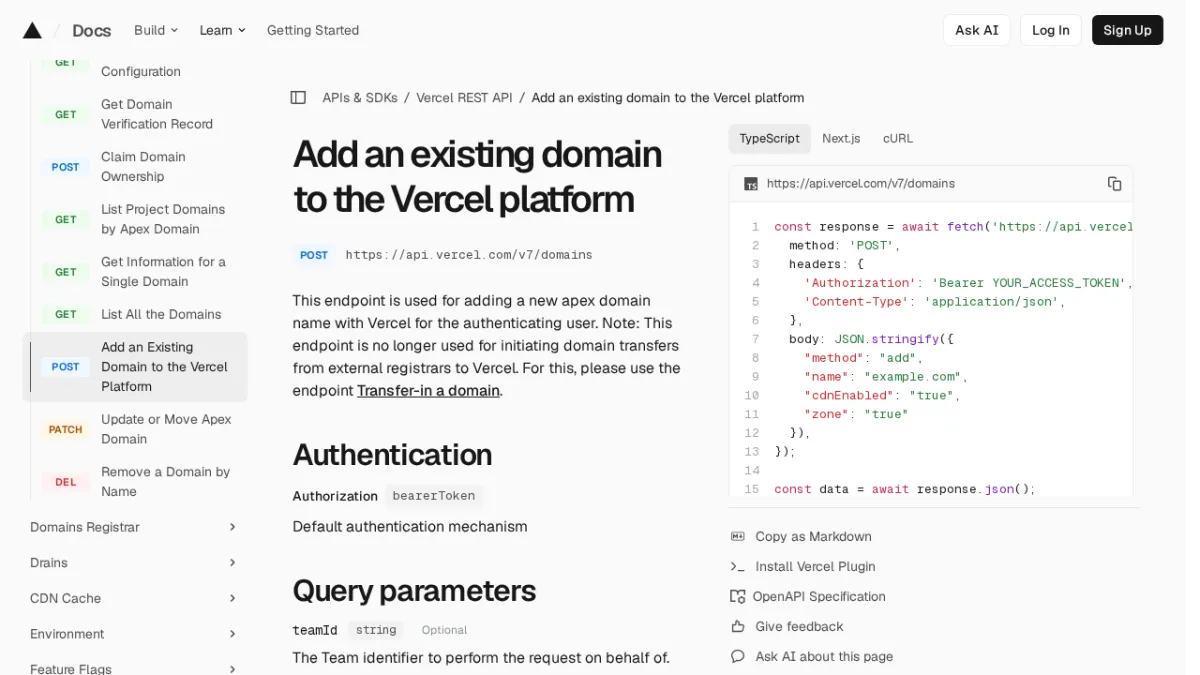Click Docs in the header
Screen dimensions: 1200x675
(x=92, y=31)
